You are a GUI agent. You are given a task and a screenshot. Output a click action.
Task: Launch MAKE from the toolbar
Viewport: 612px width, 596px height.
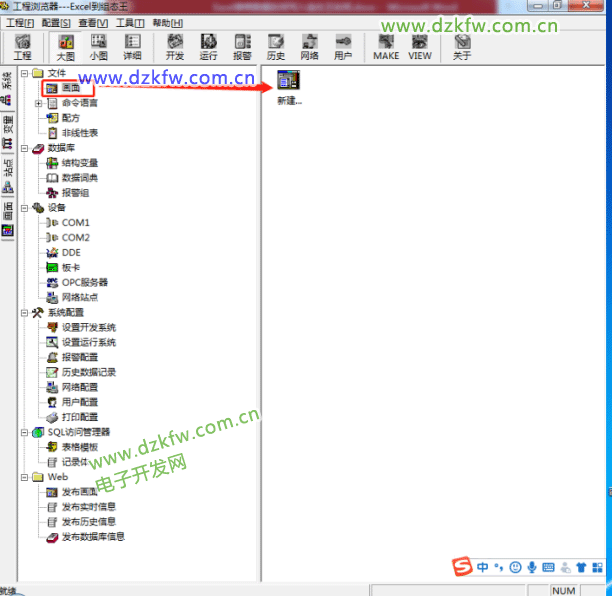386,47
